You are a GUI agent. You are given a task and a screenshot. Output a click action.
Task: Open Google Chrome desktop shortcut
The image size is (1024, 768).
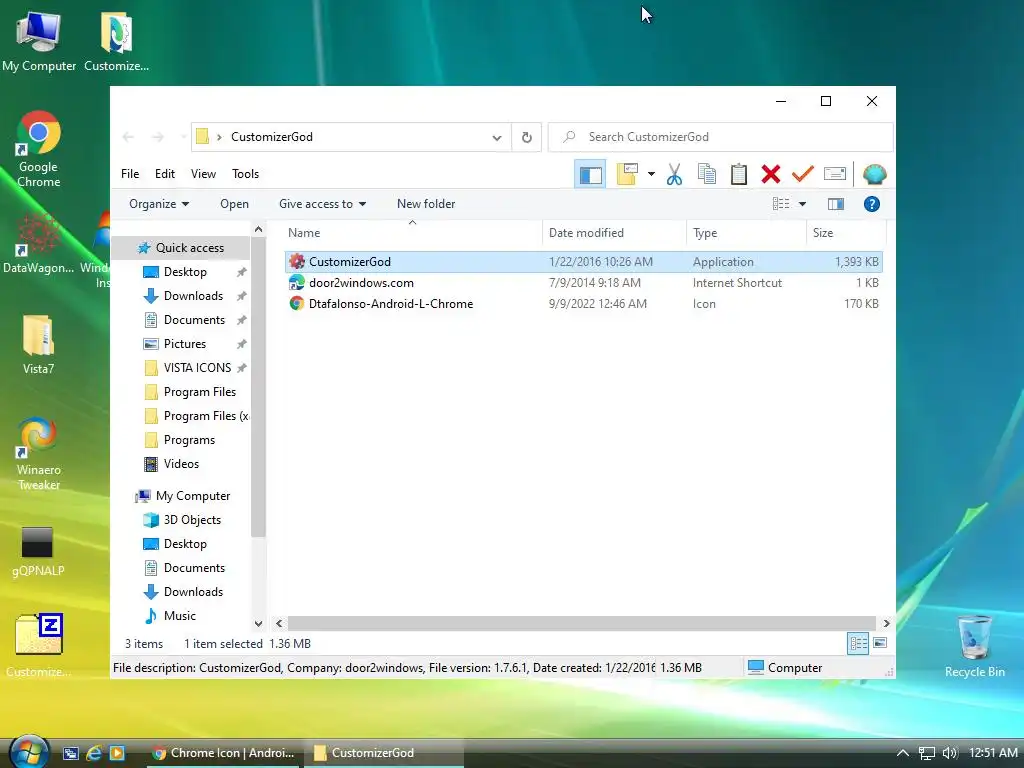[x=39, y=150]
